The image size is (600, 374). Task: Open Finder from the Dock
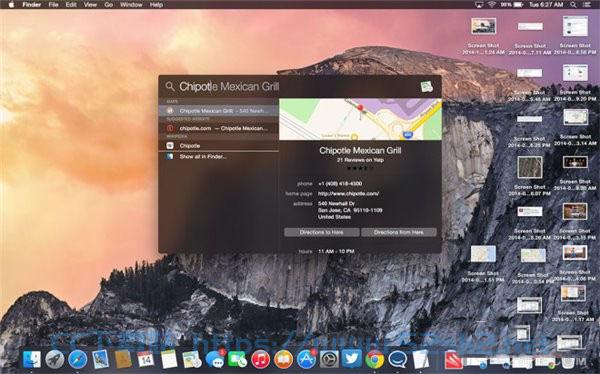pyautogui.click(x=32, y=359)
